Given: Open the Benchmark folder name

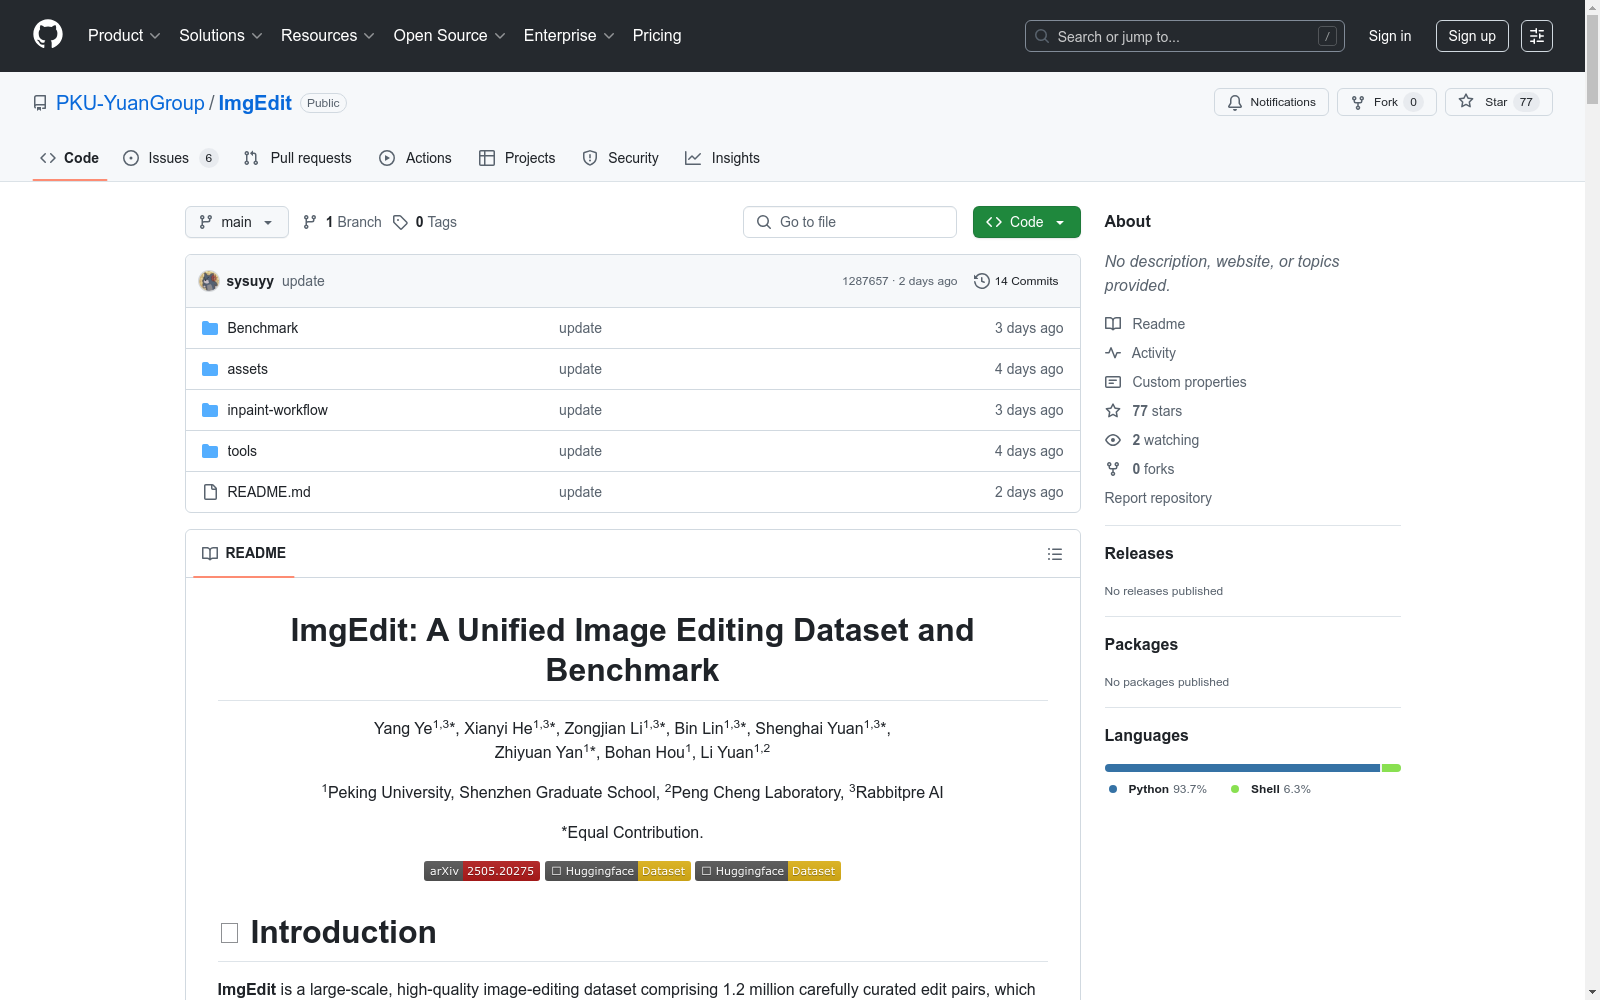Looking at the screenshot, I should click(x=263, y=328).
